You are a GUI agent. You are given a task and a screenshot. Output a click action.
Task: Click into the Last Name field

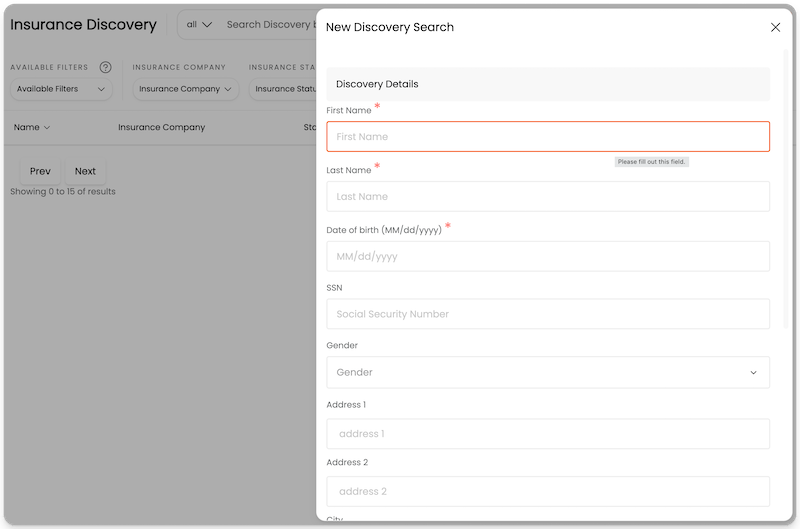[x=547, y=196]
